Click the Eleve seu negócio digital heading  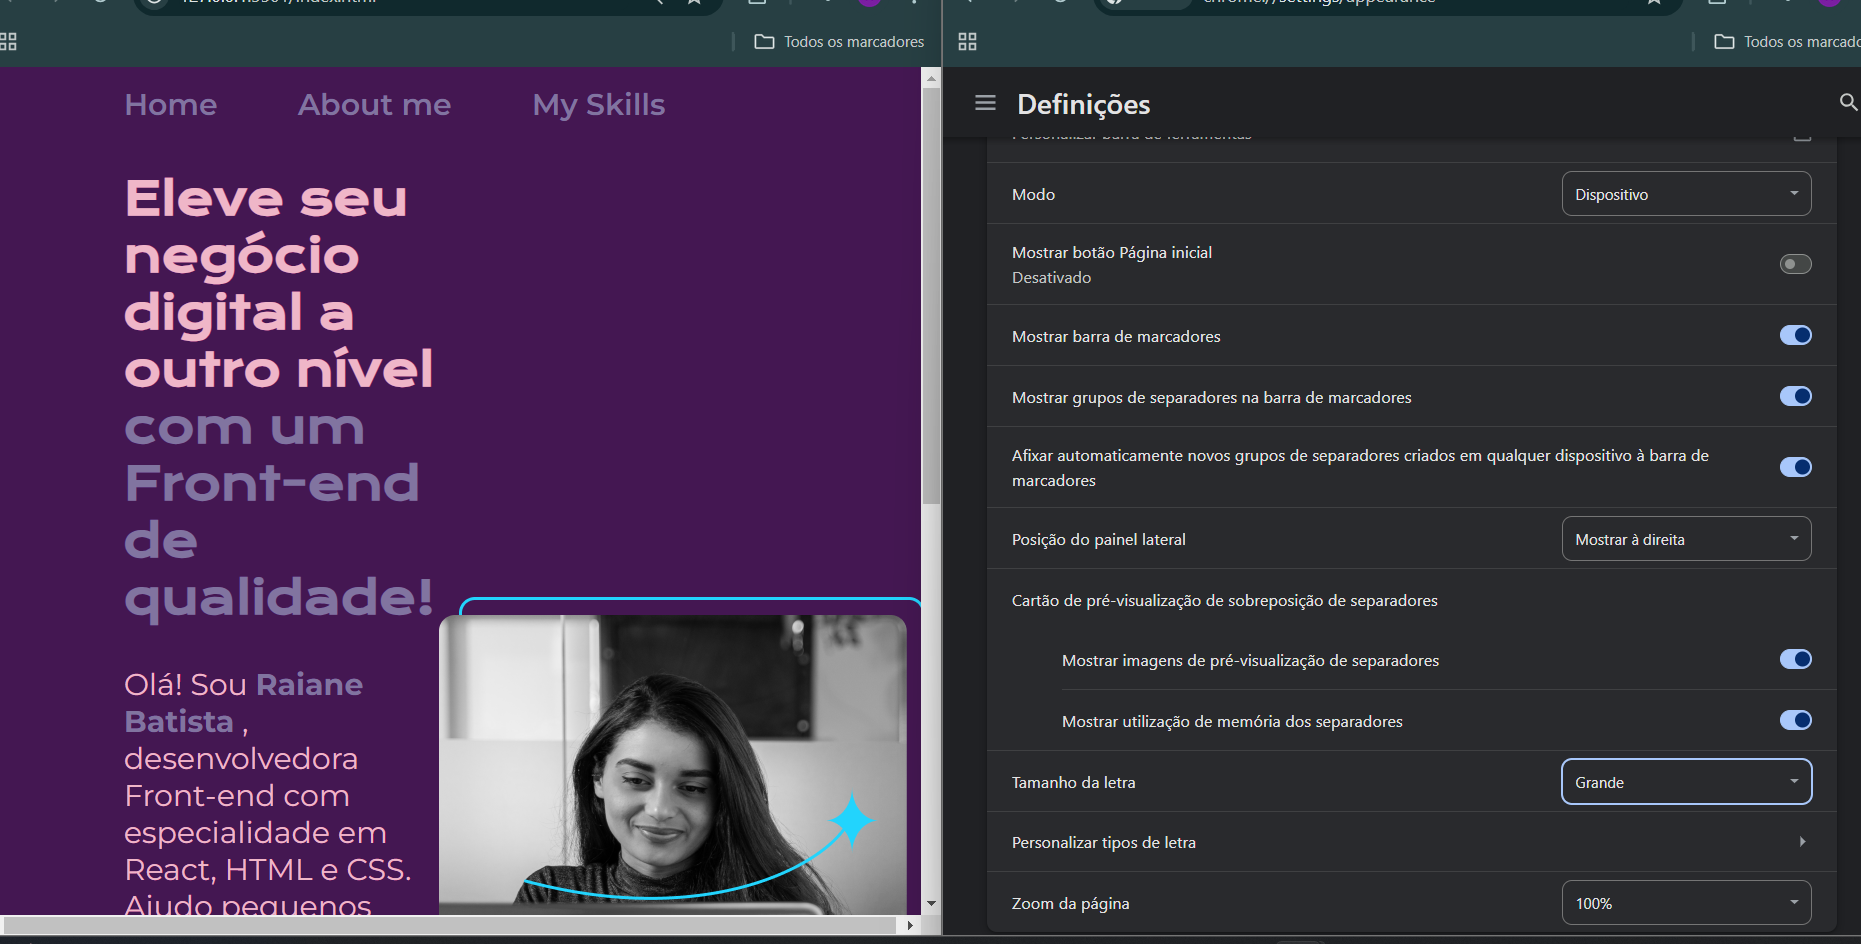tap(279, 283)
